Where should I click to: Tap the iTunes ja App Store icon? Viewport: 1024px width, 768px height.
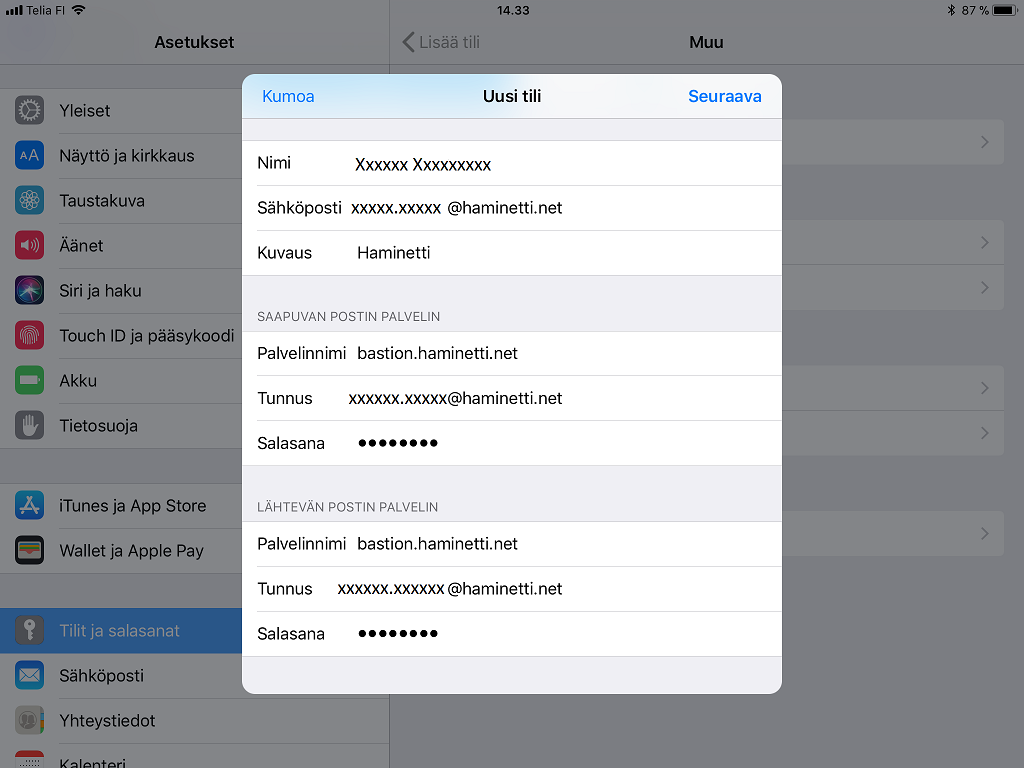click(29, 505)
